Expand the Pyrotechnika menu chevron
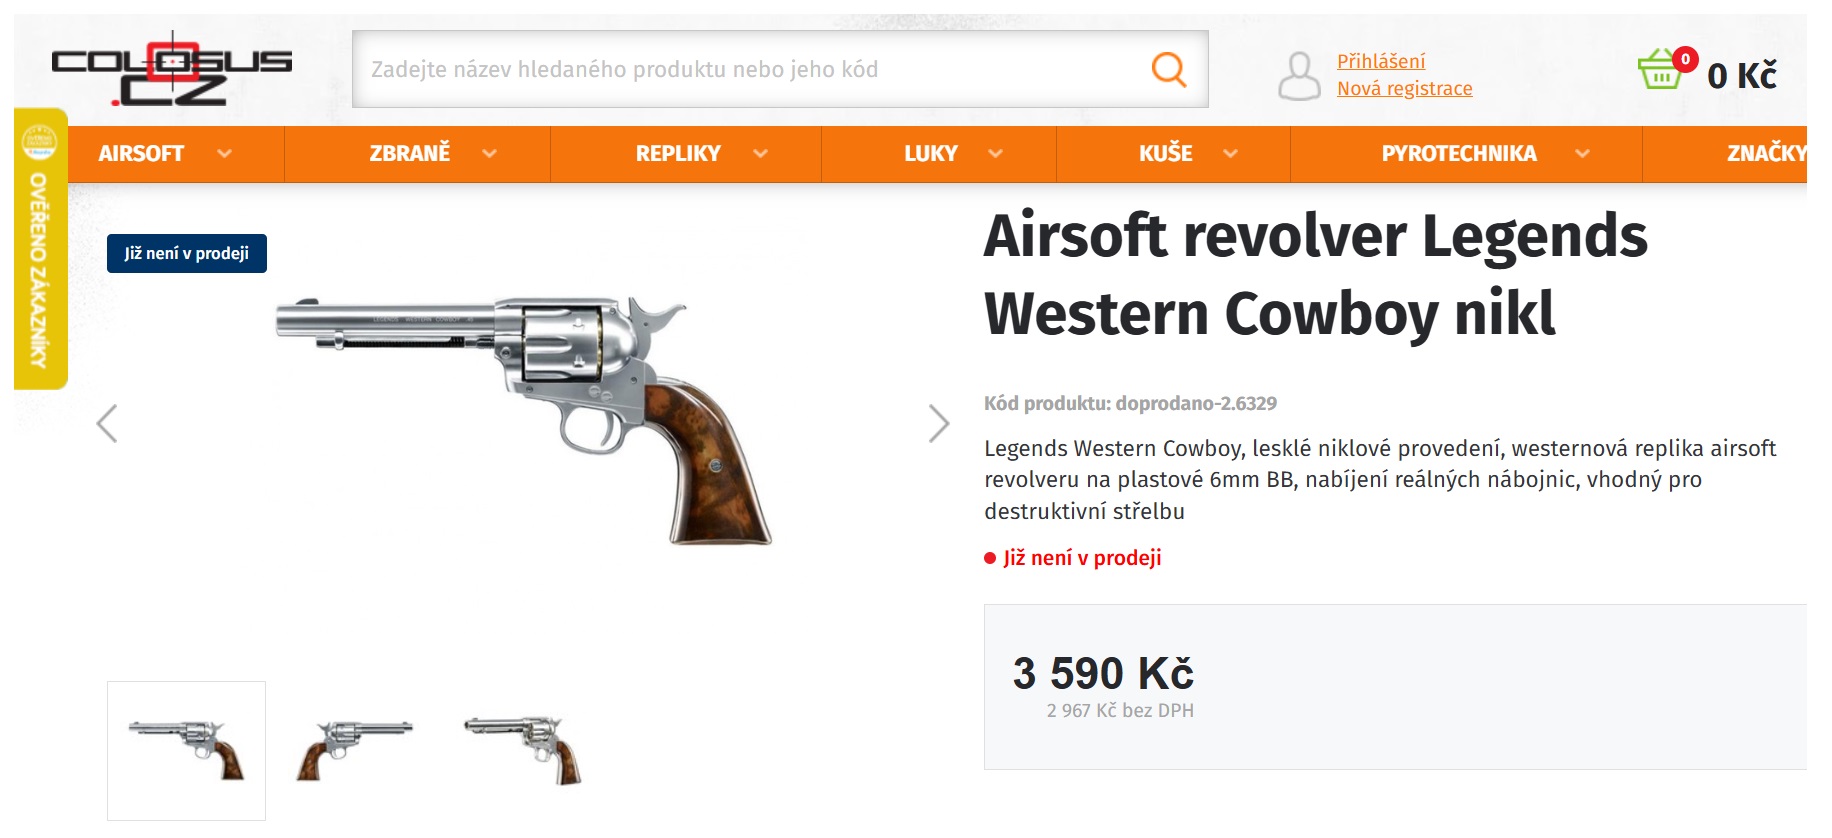Image resolution: width=1832 pixels, height=838 pixels. 1582,154
